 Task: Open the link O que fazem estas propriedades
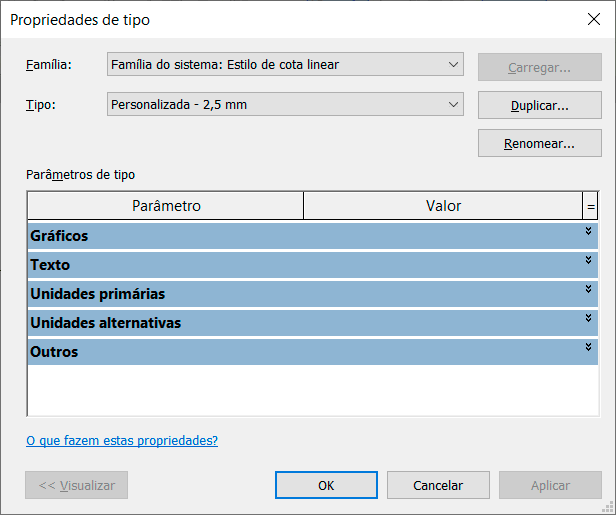(121, 440)
